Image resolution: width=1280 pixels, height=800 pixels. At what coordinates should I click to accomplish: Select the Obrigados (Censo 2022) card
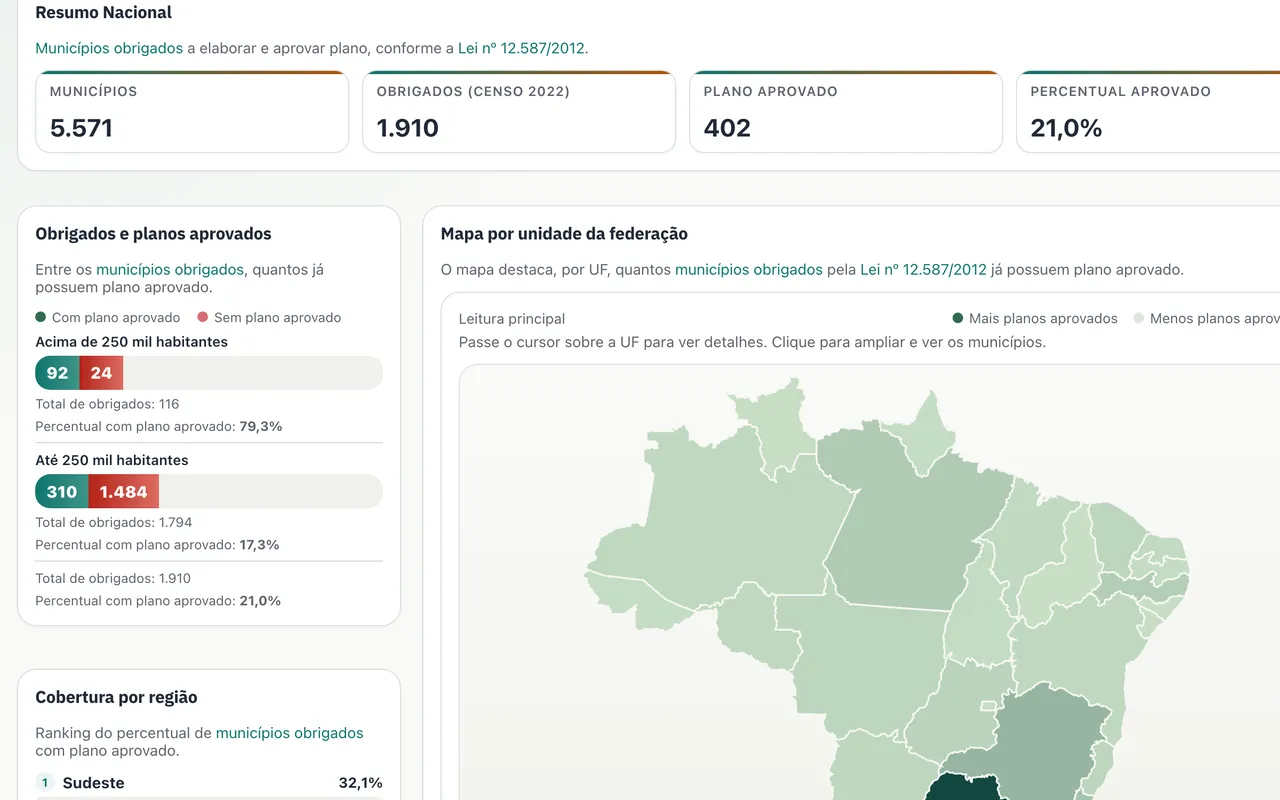coord(519,112)
